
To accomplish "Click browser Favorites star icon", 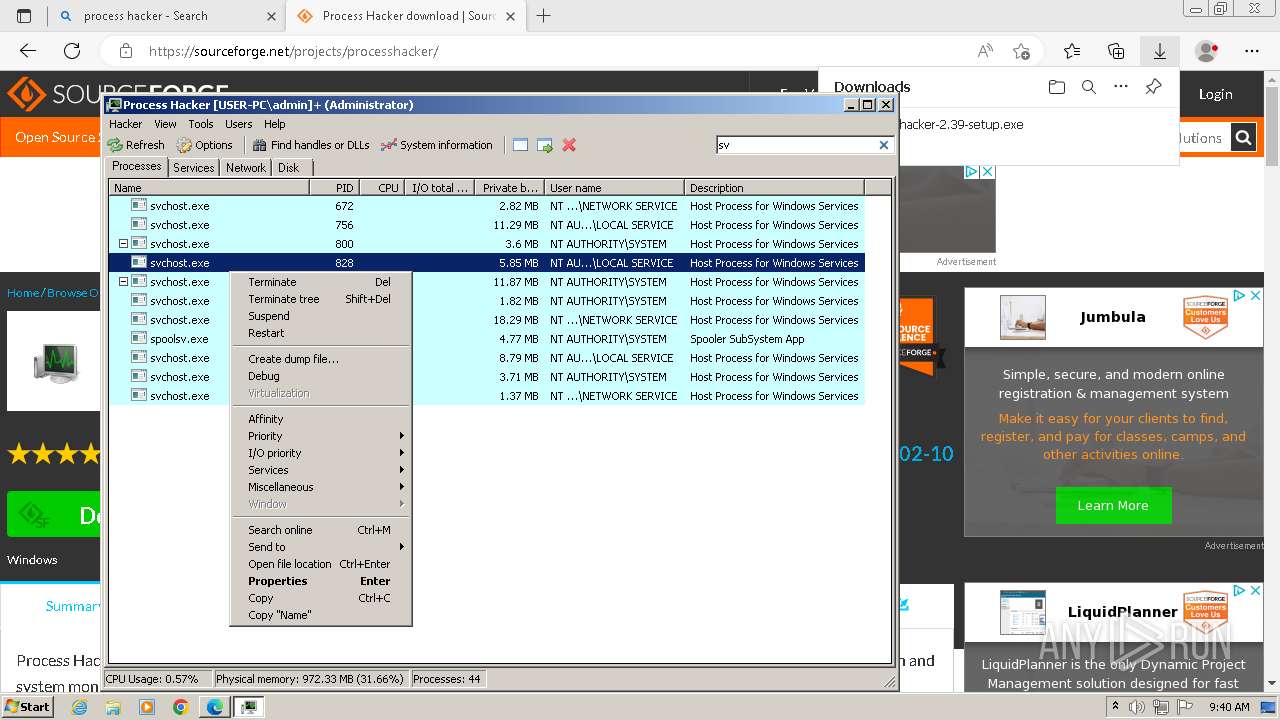I will point(1072,51).
